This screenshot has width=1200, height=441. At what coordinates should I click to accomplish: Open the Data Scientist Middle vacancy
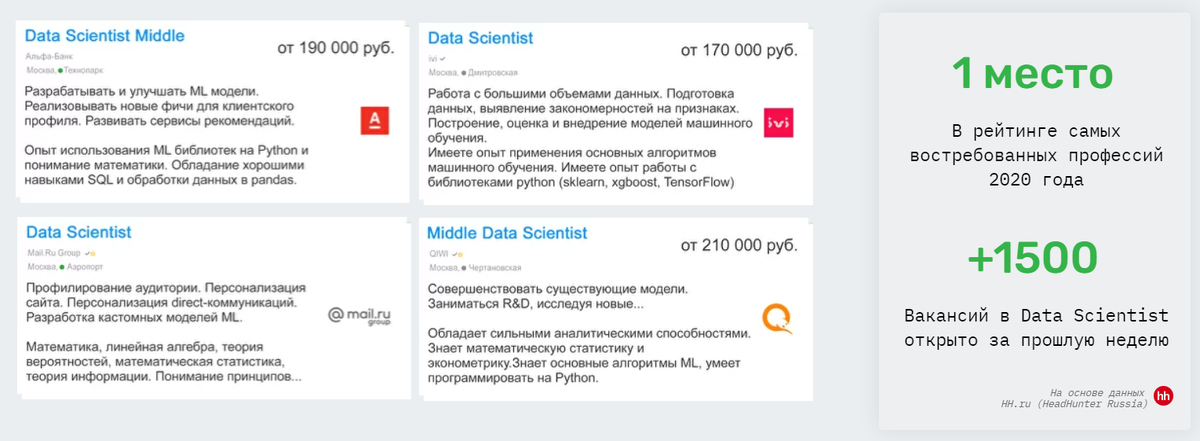point(105,35)
